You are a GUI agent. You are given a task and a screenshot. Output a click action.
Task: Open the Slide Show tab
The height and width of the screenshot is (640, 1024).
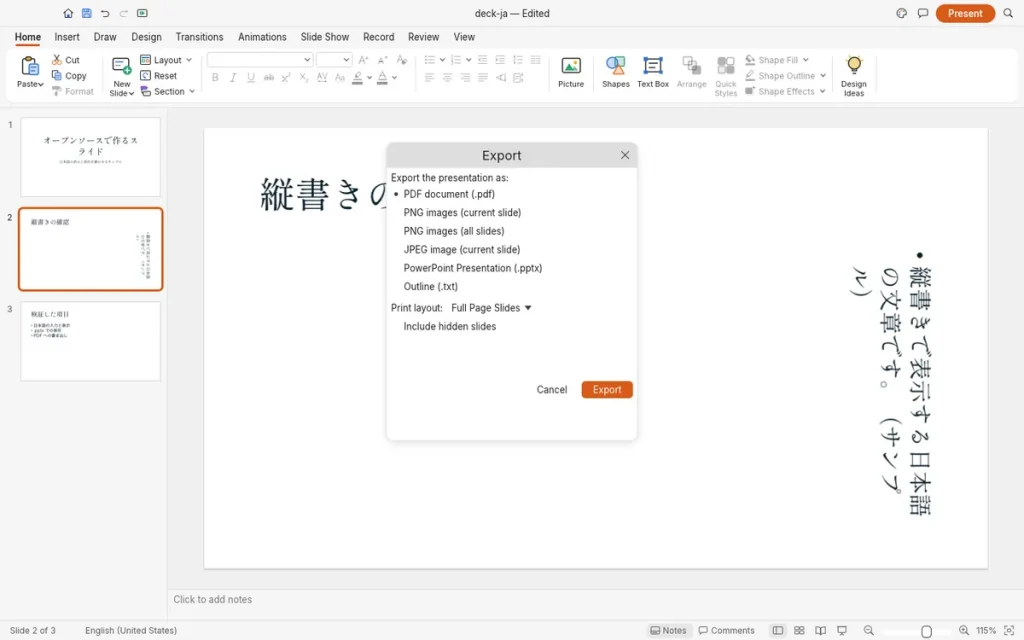[x=325, y=37]
